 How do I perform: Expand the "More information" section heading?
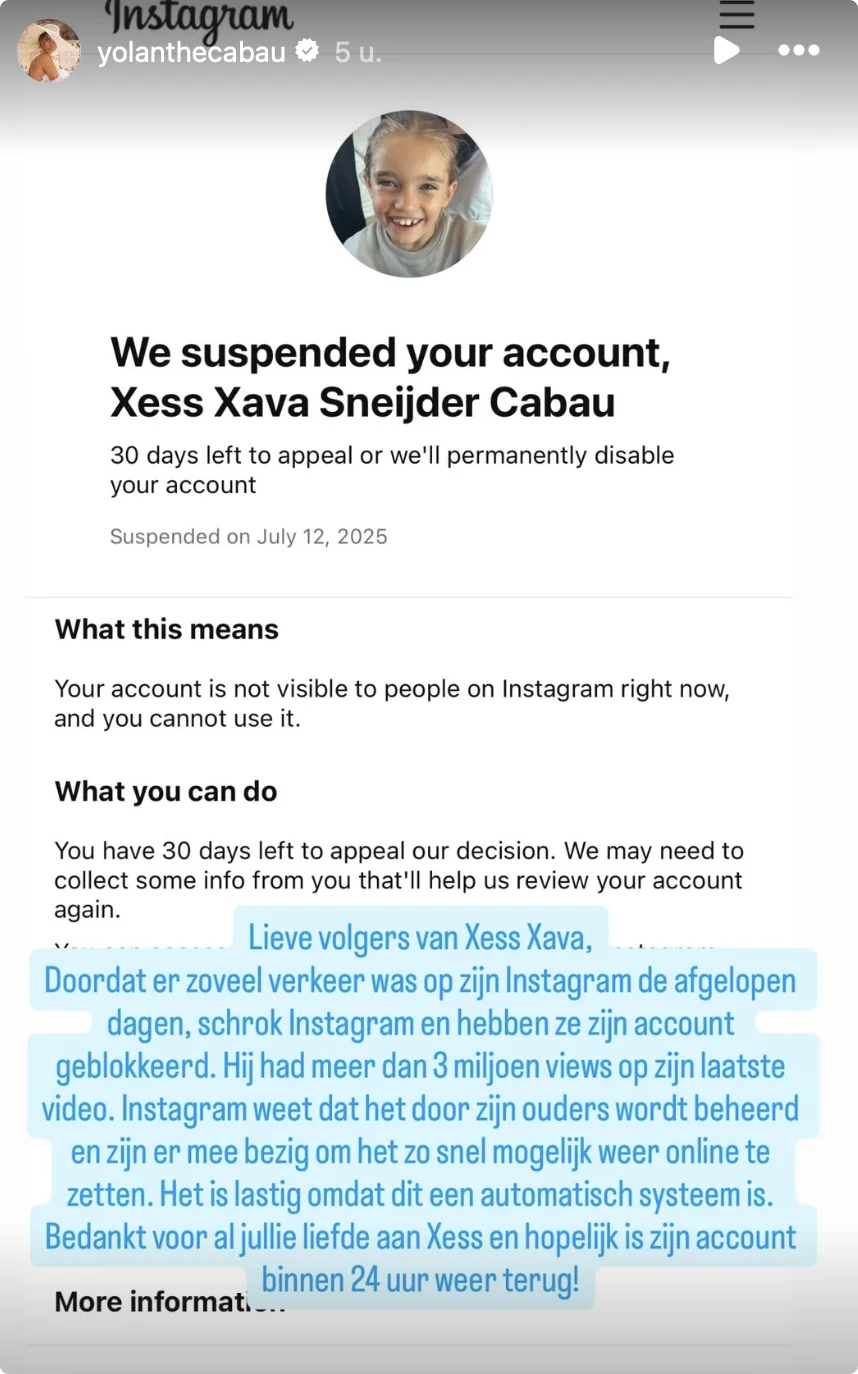tap(150, 1301)
